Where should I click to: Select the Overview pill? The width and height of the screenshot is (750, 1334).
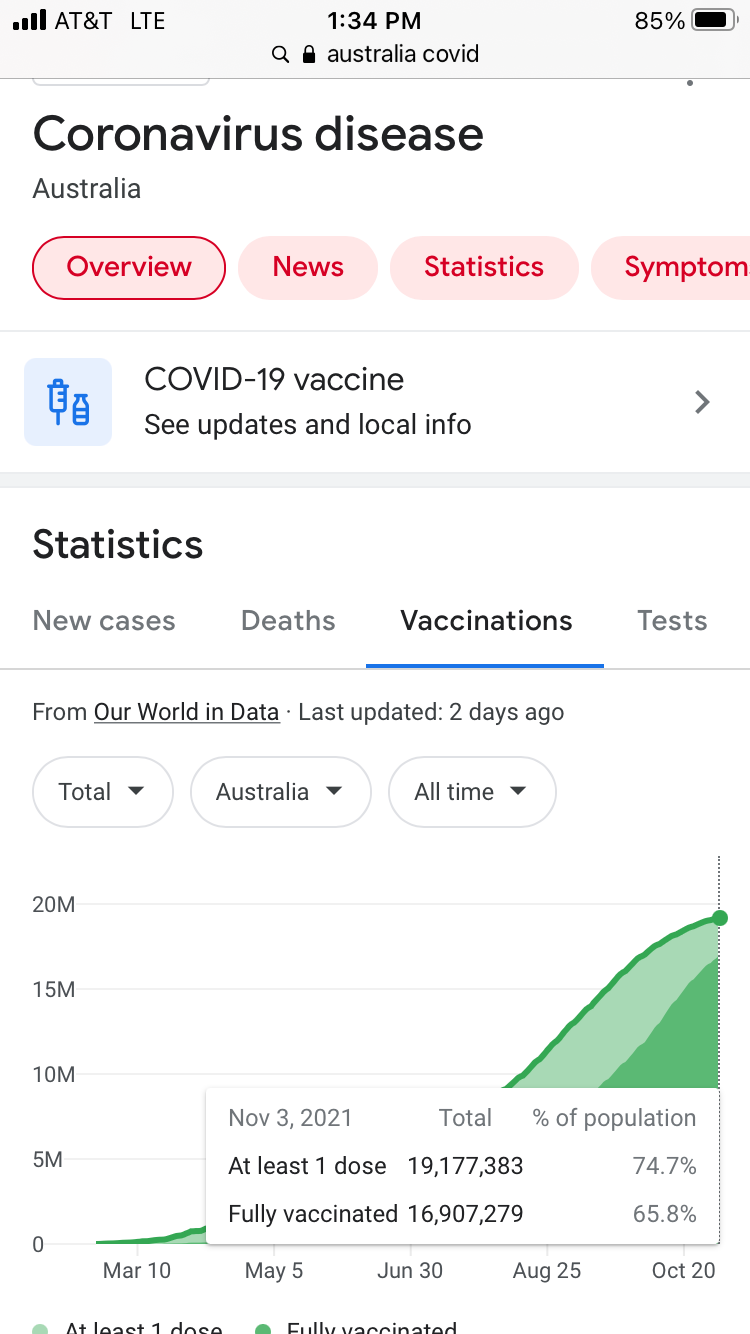(129, 267)
